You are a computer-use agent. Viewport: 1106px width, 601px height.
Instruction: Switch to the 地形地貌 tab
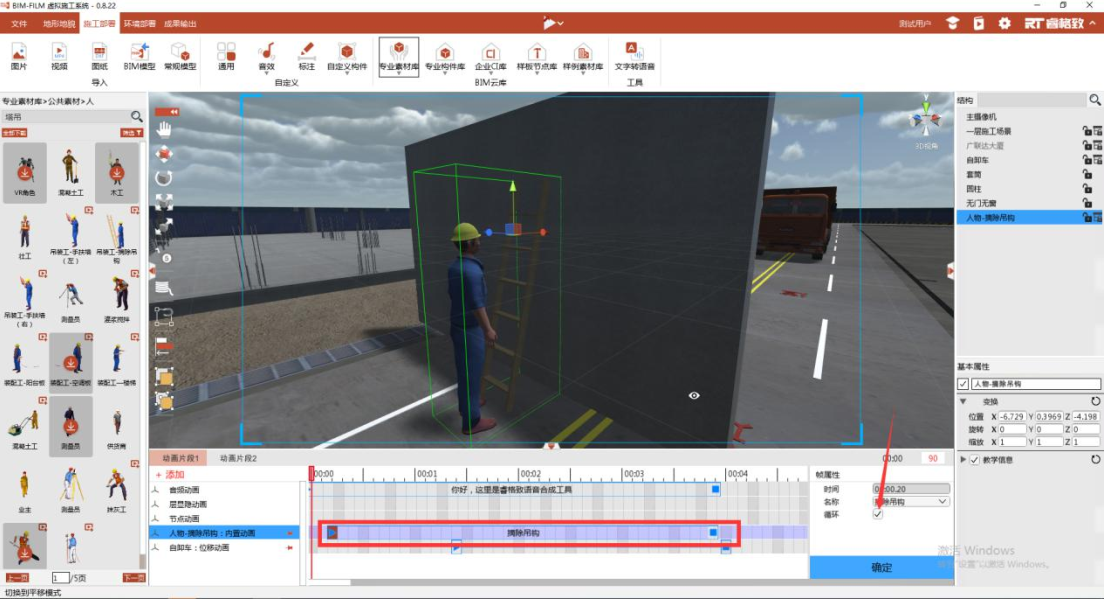[x=59, y=24]
